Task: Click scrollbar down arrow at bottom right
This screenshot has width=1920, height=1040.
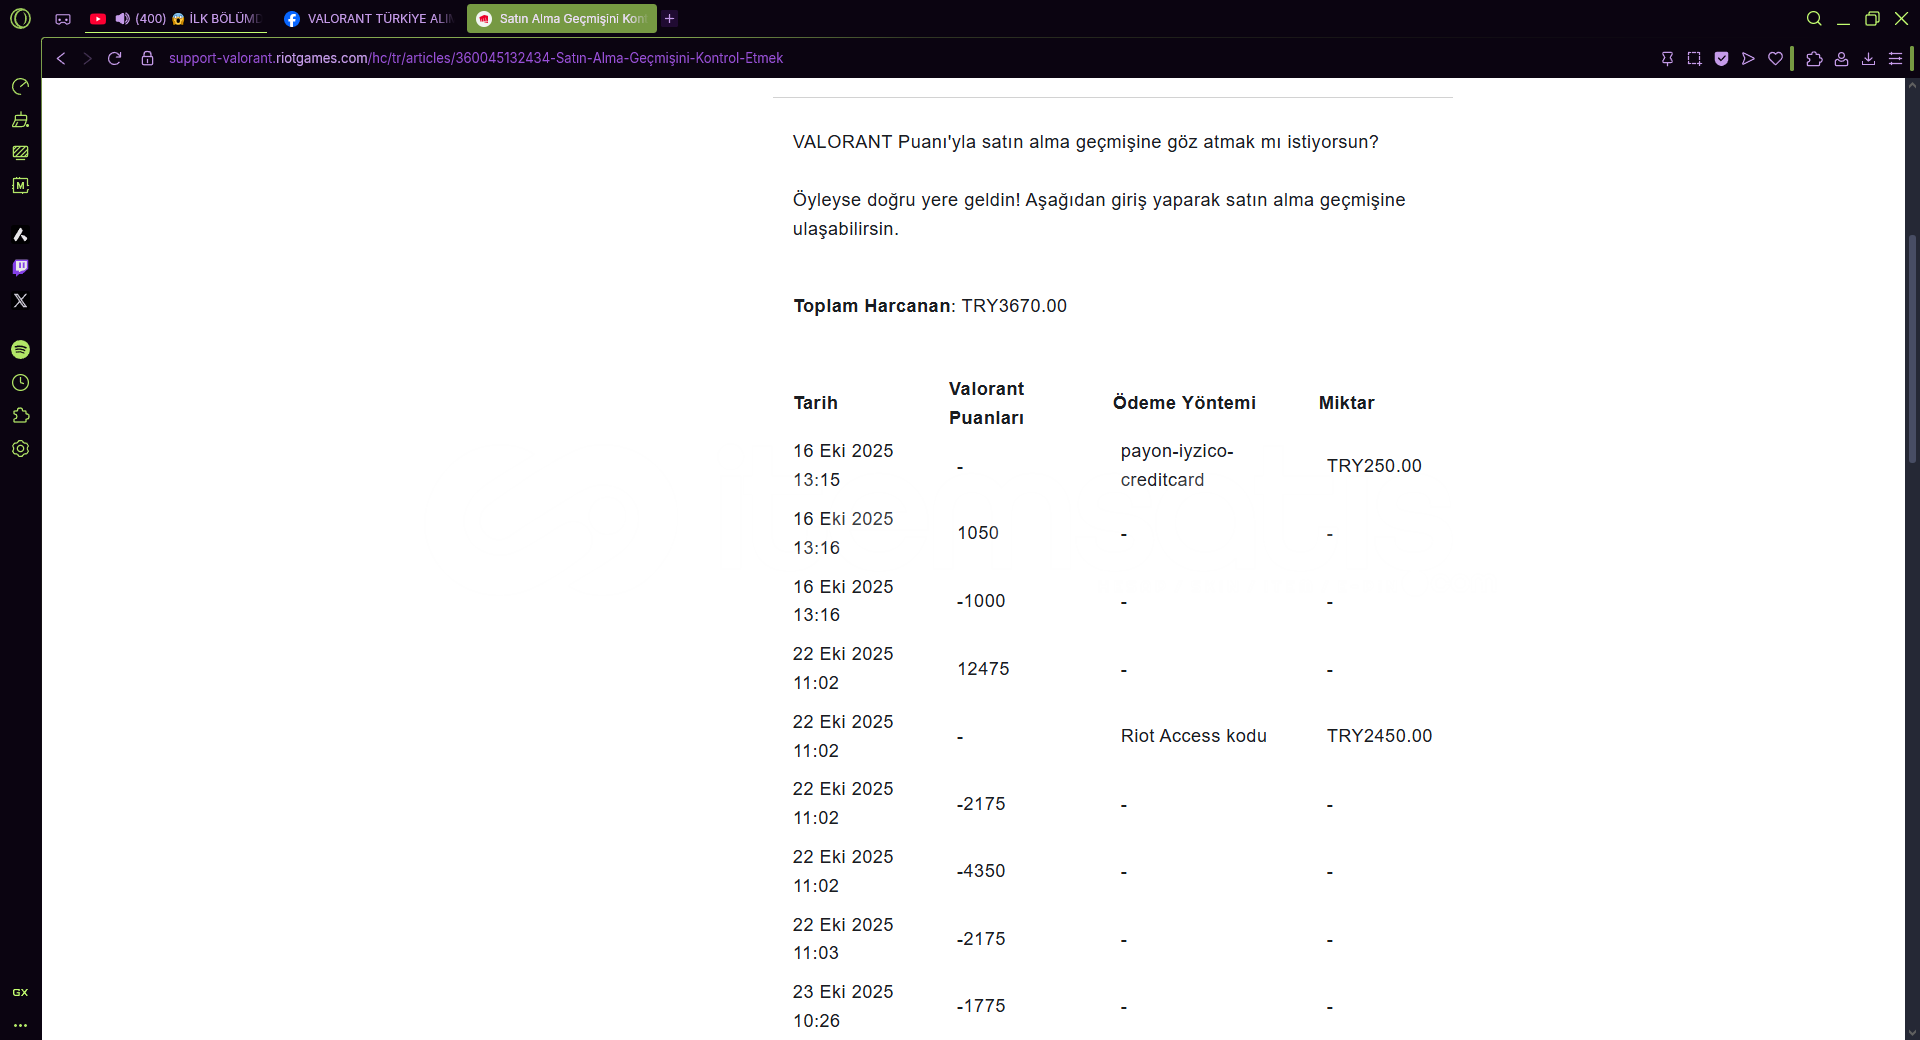Action: click(1912, 1032)
